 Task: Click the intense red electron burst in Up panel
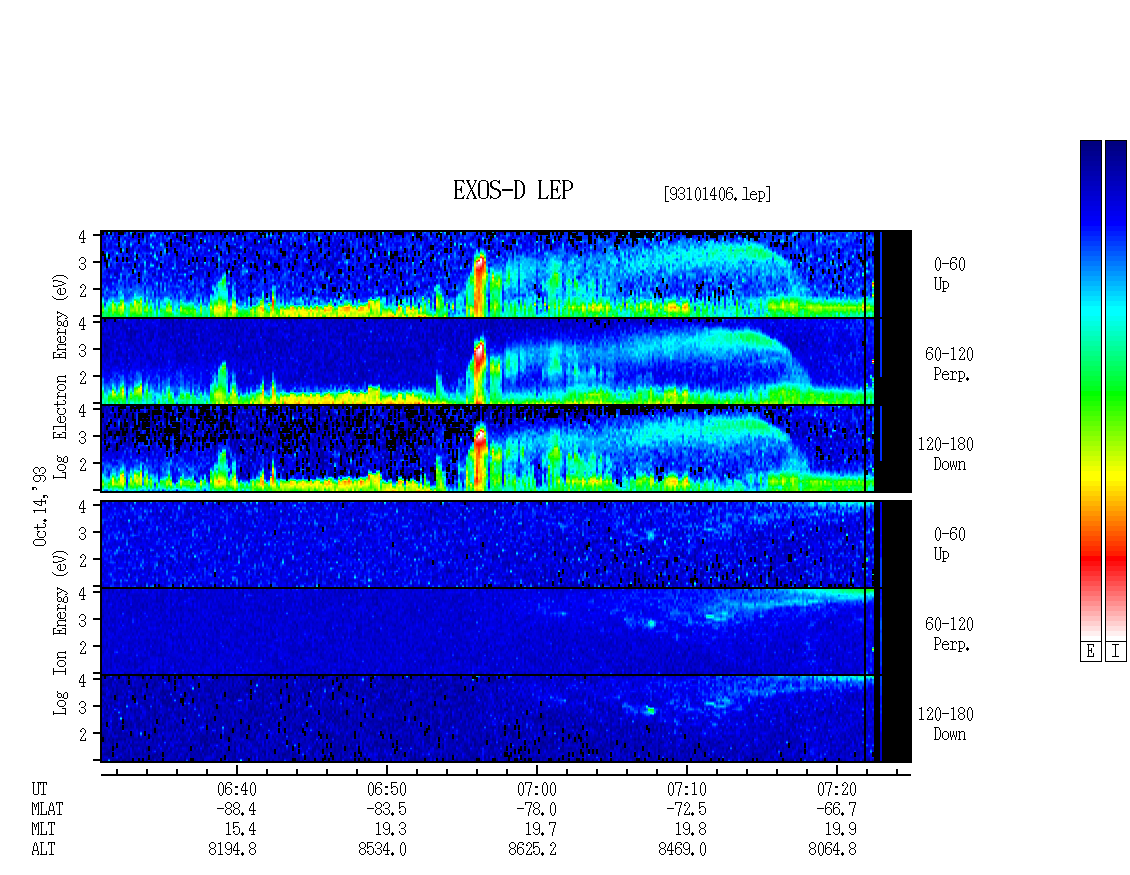click(x=479, y=285)
